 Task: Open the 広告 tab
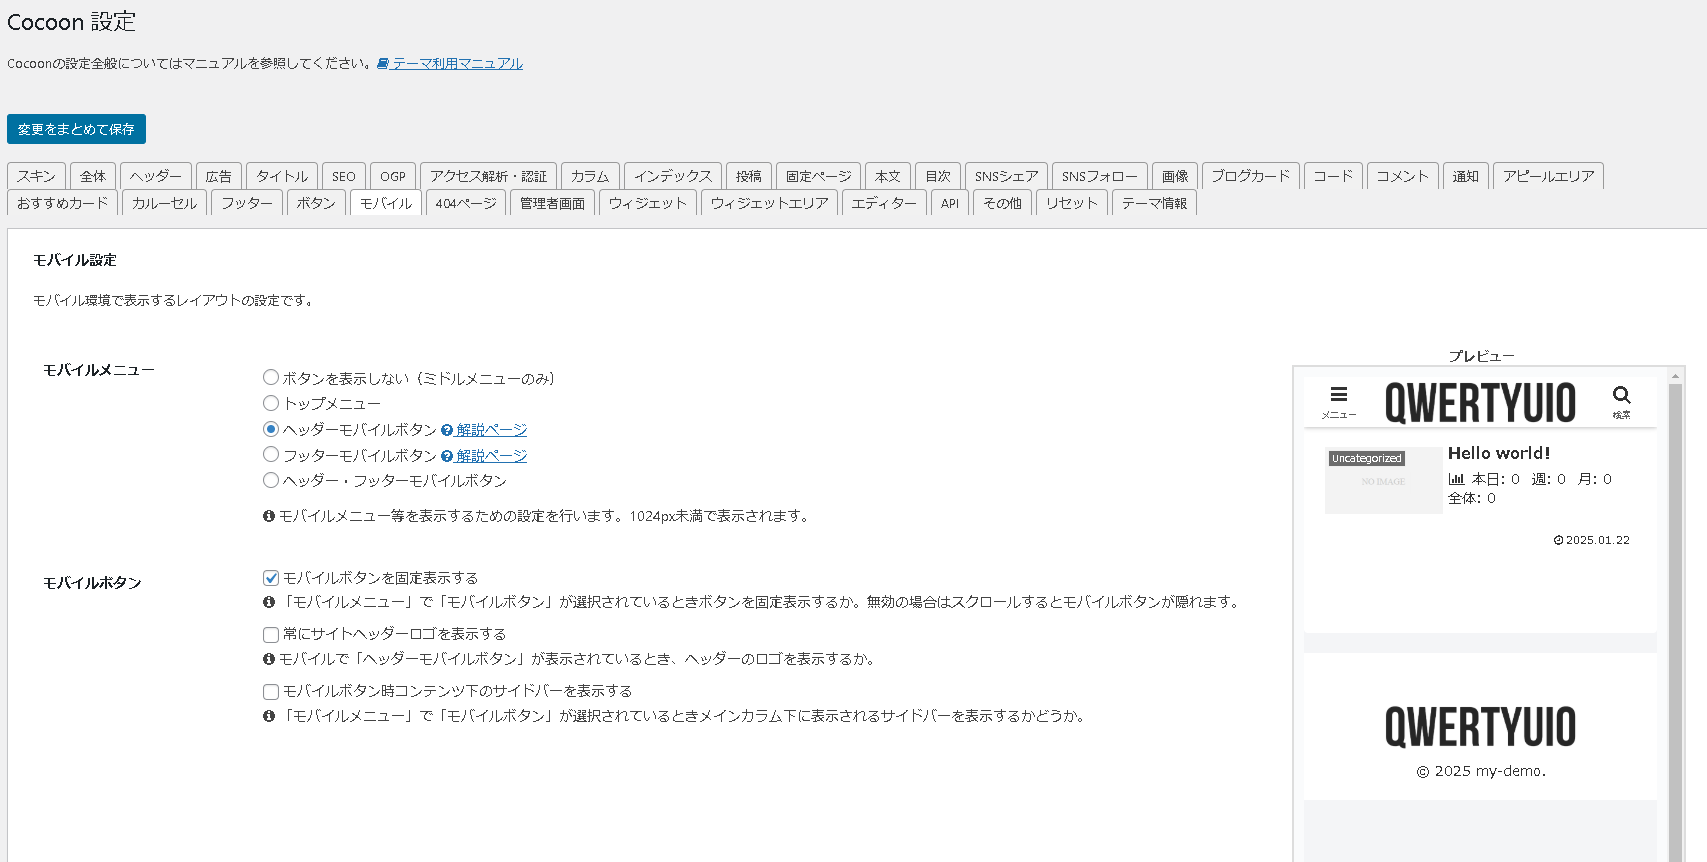[x=219, y=176]
